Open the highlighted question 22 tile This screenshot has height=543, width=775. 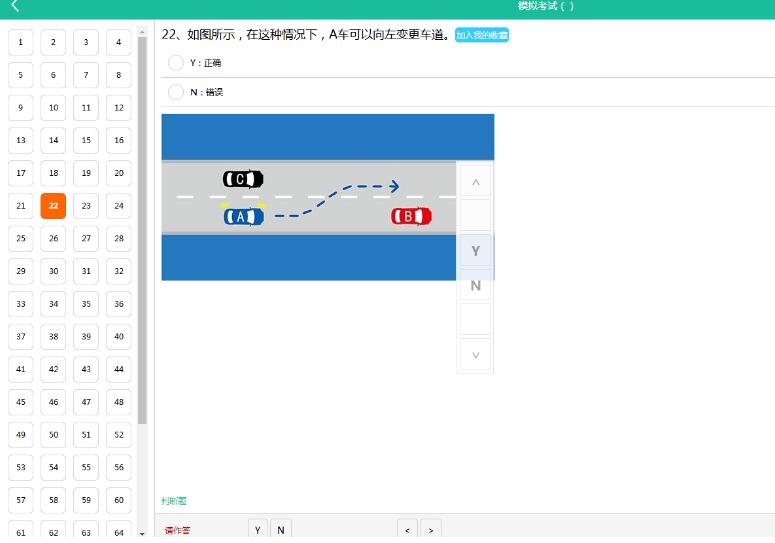click(x=53, y=206)
